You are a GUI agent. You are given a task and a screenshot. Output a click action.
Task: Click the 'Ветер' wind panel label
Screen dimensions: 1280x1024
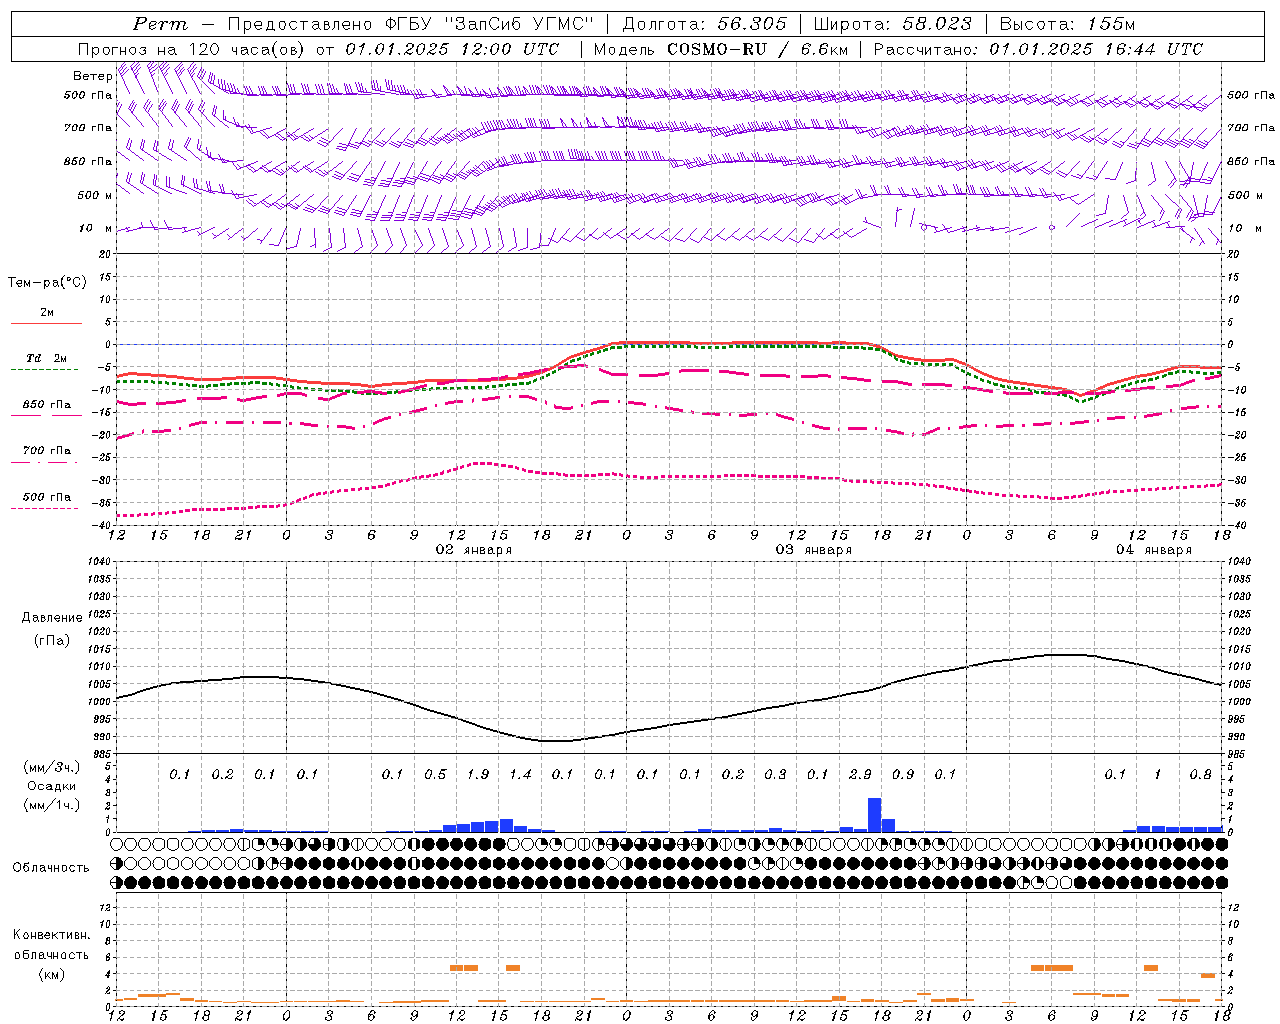92,76
